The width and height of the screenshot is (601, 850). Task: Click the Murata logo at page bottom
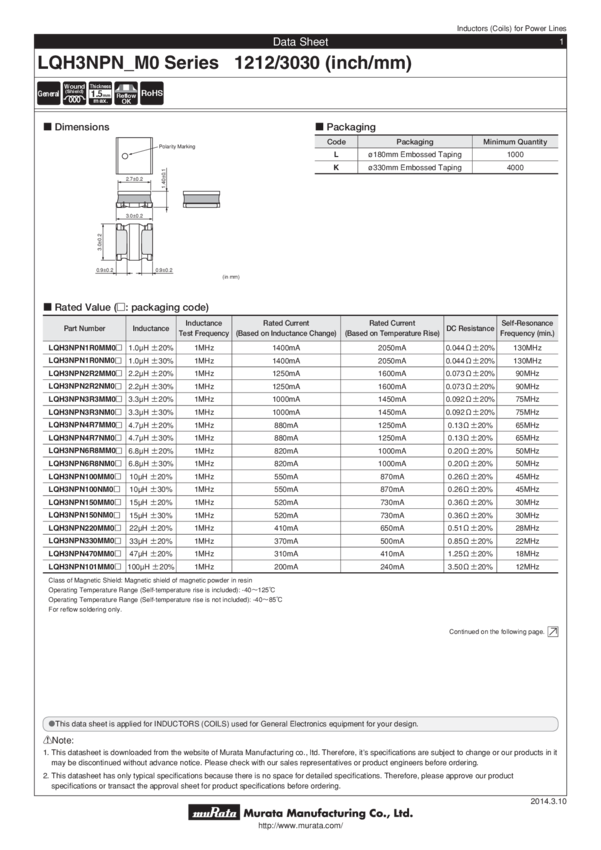(x=214, y=812)
